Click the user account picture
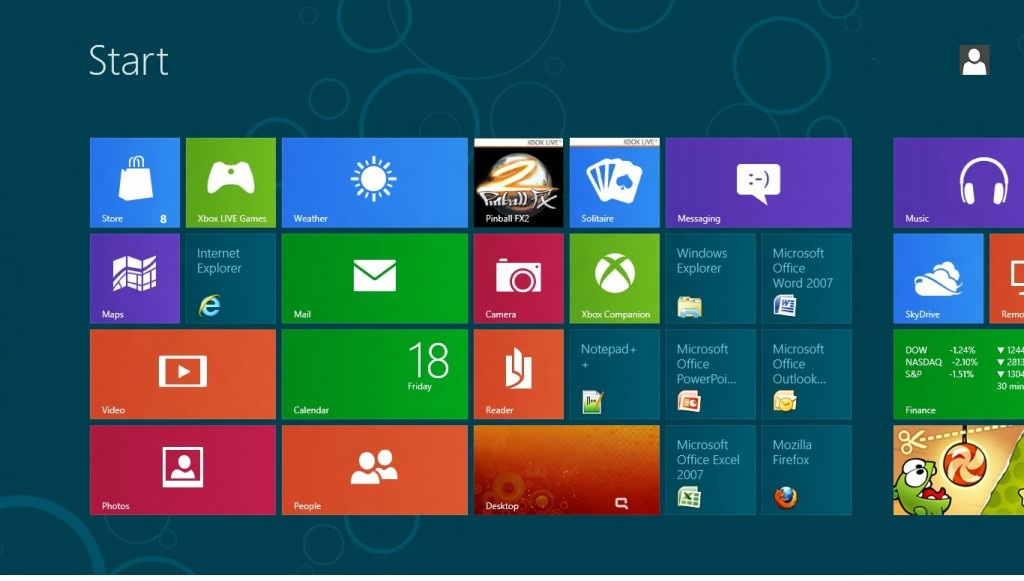 [x=974, y=60]
